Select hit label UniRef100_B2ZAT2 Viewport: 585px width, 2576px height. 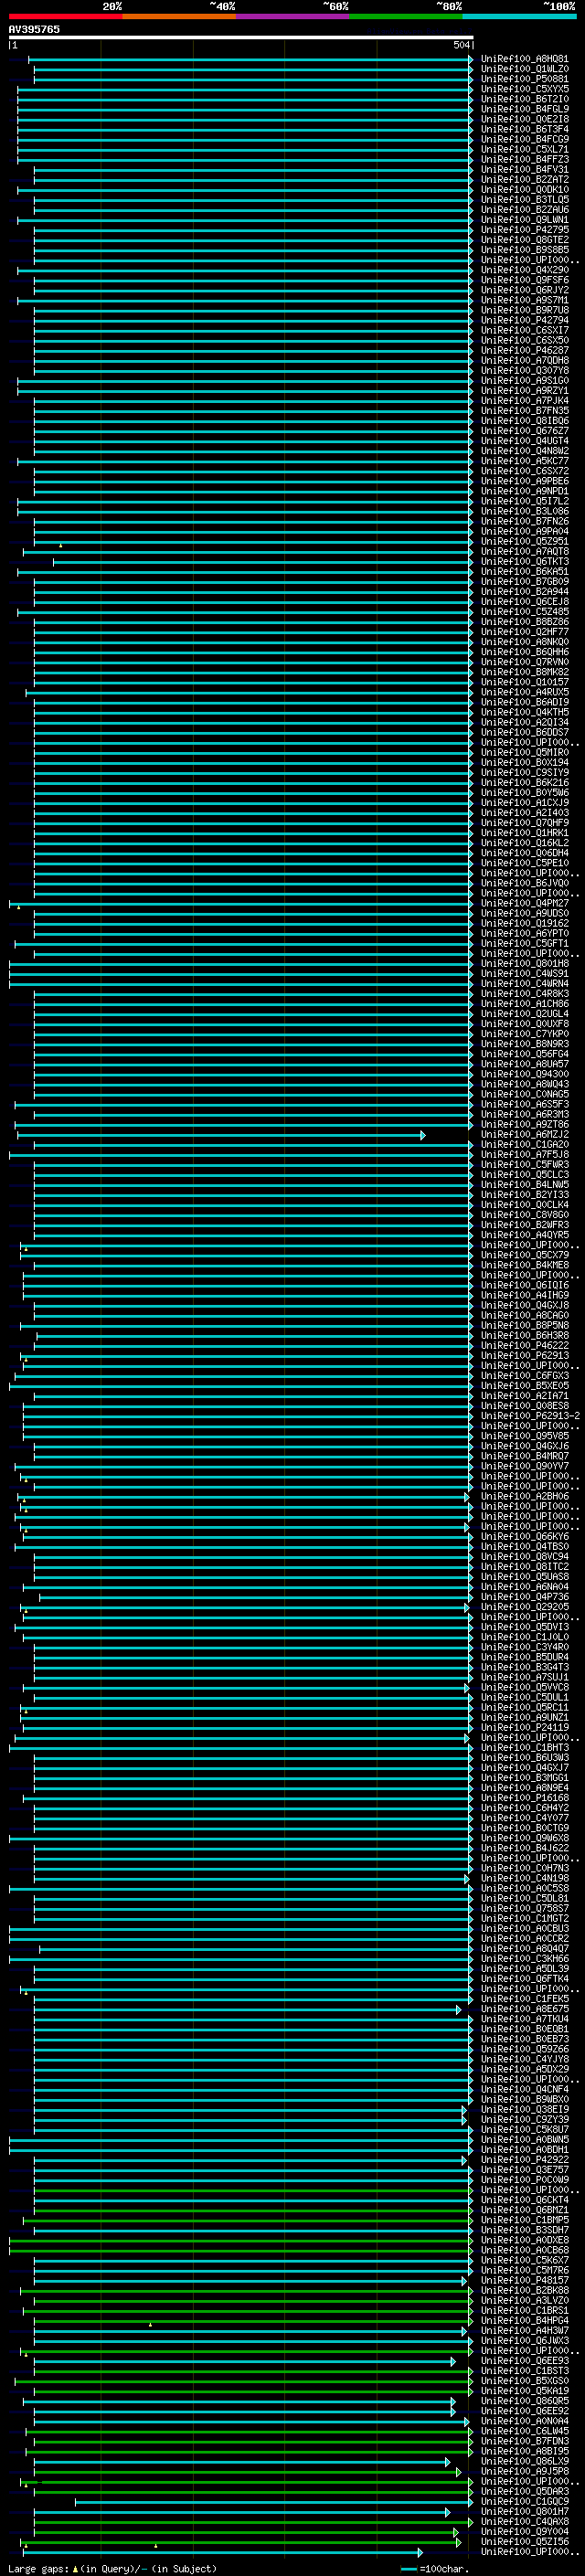pos(525,180)
